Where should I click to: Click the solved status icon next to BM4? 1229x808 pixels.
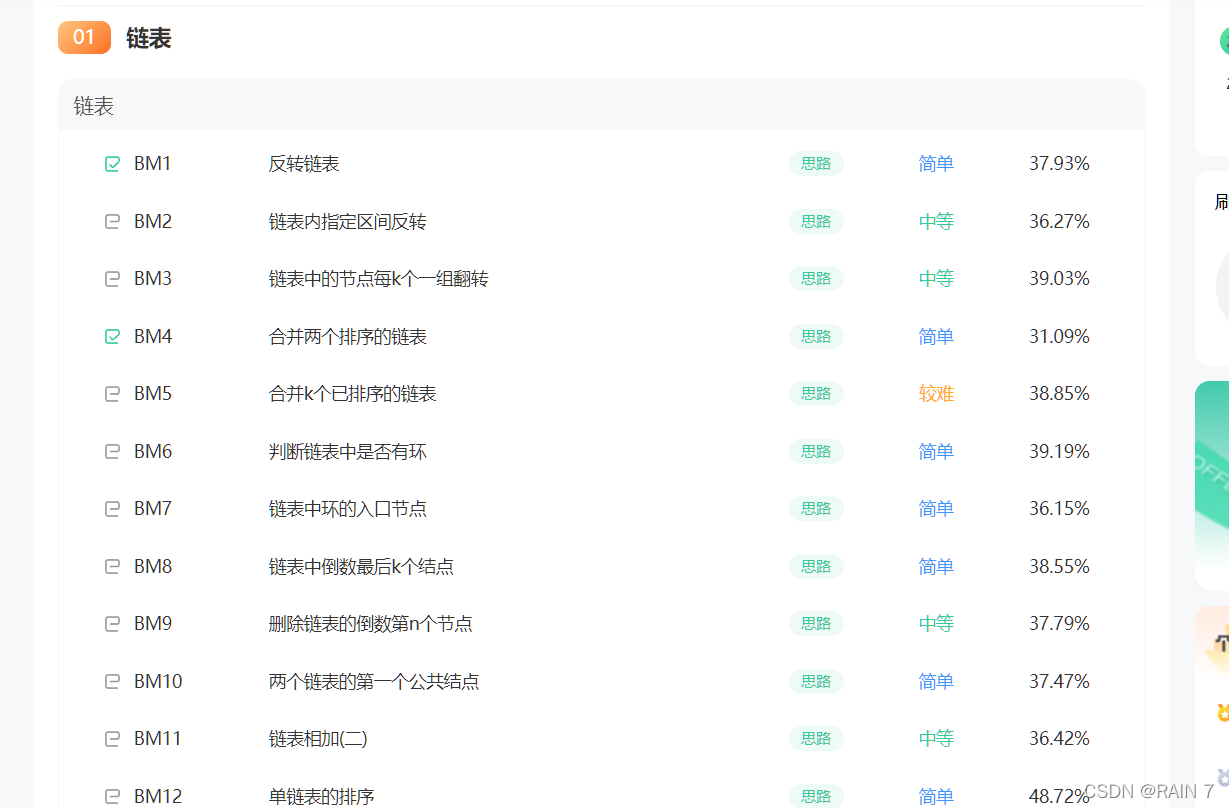coord(112,336)
